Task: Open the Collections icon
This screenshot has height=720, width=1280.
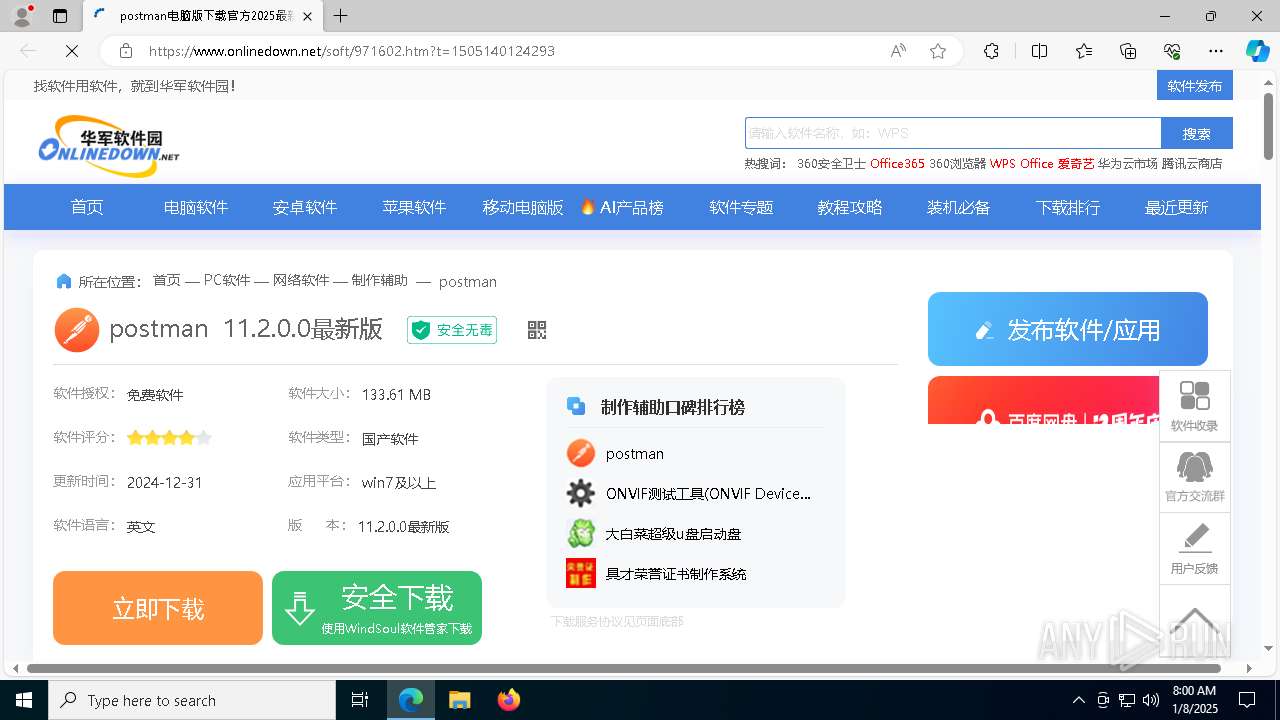Action: [1128, 51]
